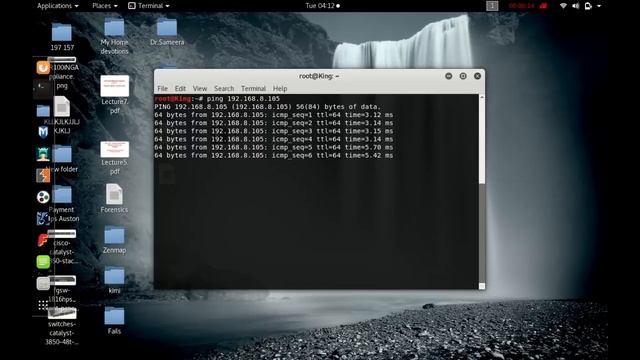Click the icmp_seq=2 time=3.14 ms line
The height and width of the screenshot is (360, 640).
273,123
